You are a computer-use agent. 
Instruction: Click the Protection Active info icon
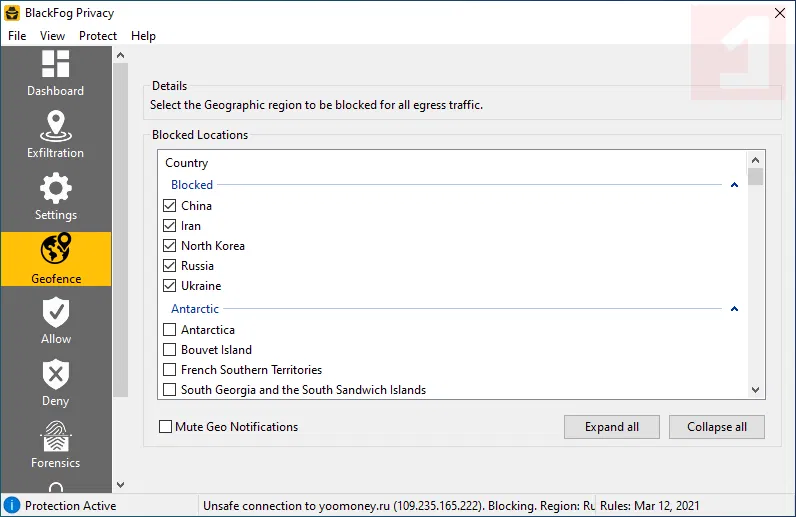tap(12, 506)
